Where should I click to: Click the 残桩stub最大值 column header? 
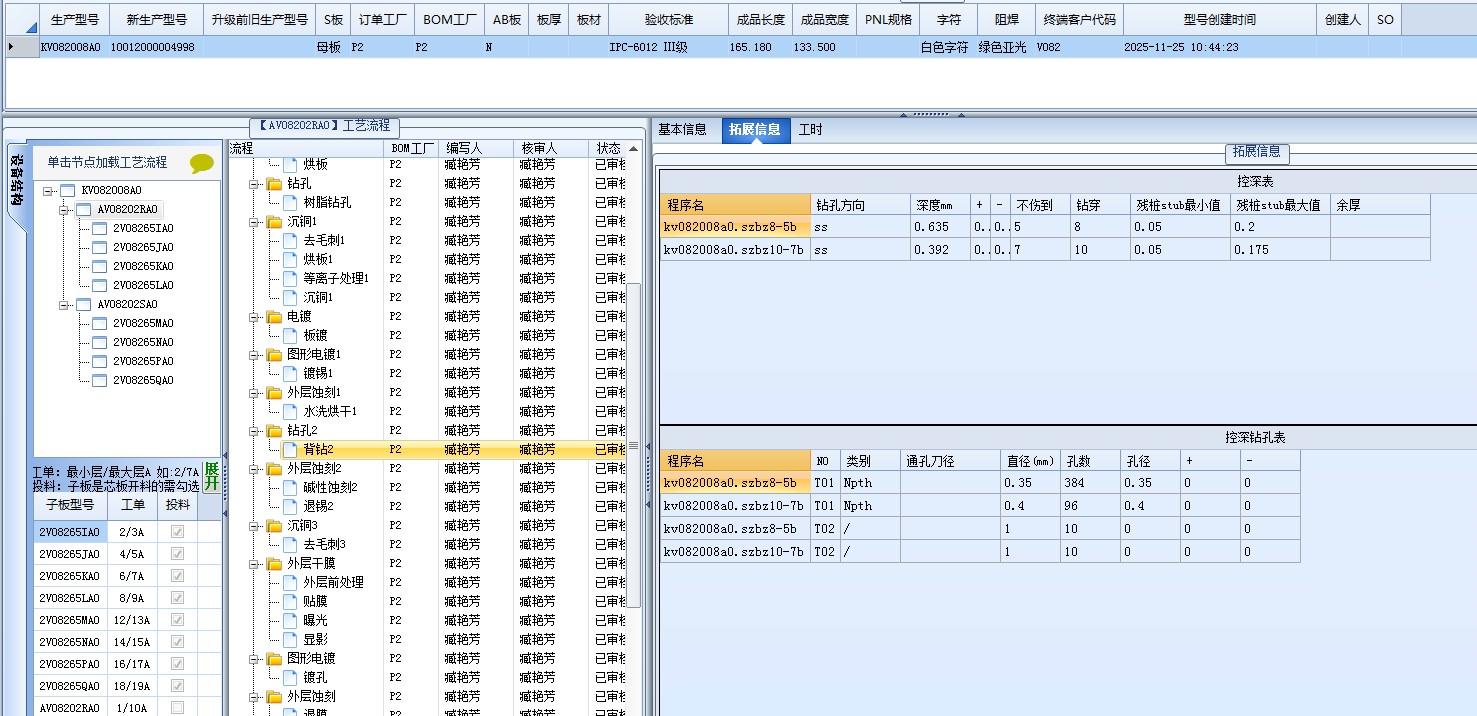click(1279, 205)
